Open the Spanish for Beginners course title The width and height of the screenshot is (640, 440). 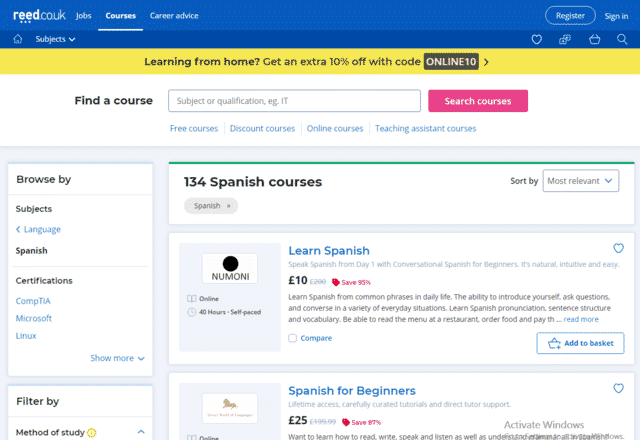click(x=352, y=391)
